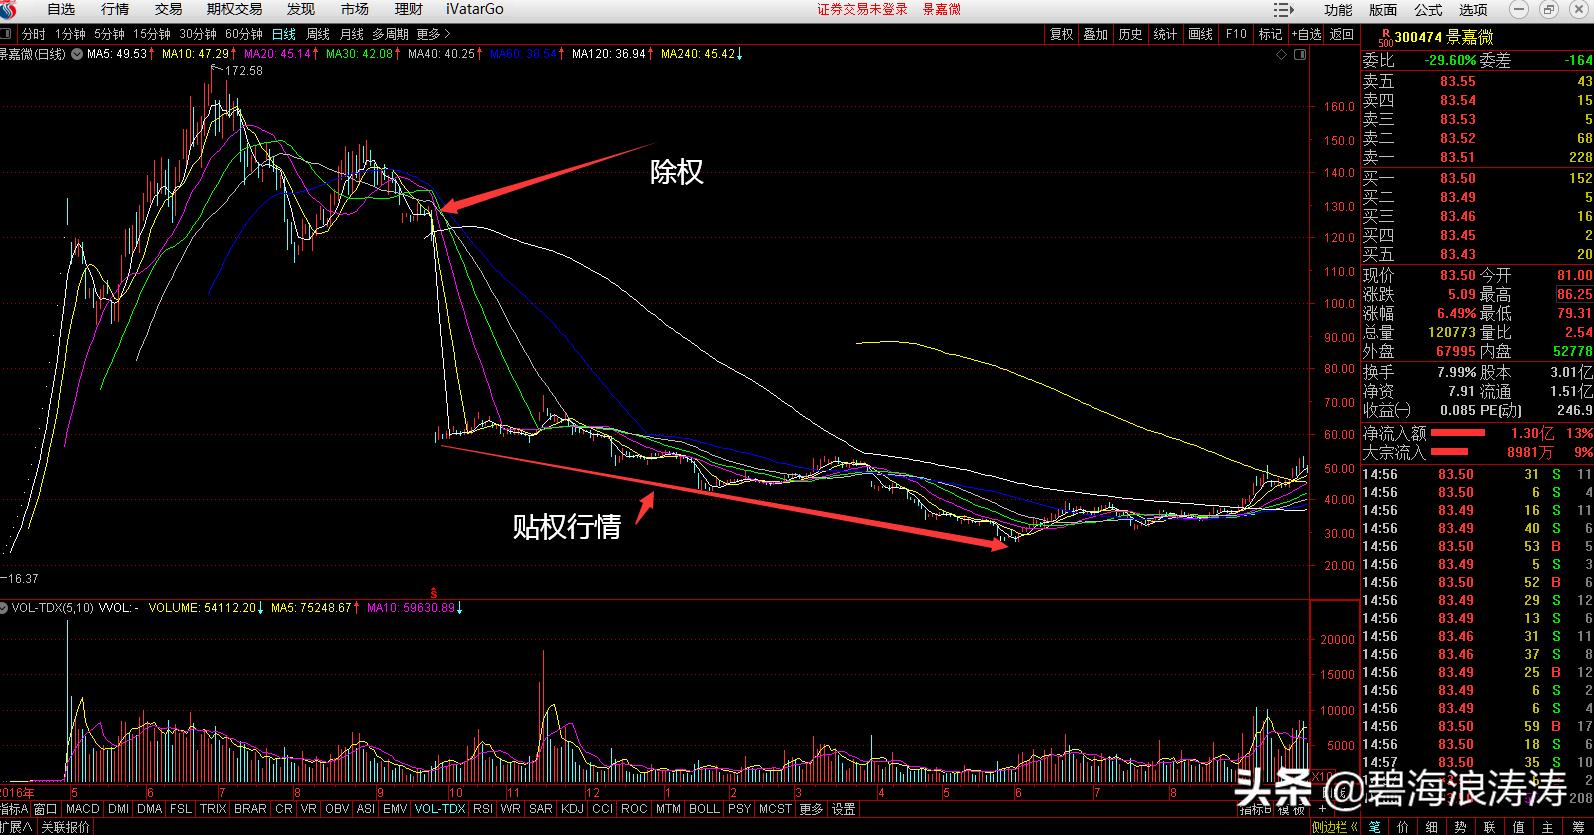The width and height of the screenshot is (1594, 835).
Task: Click the 返回 back button
Action: (1342, 34)
